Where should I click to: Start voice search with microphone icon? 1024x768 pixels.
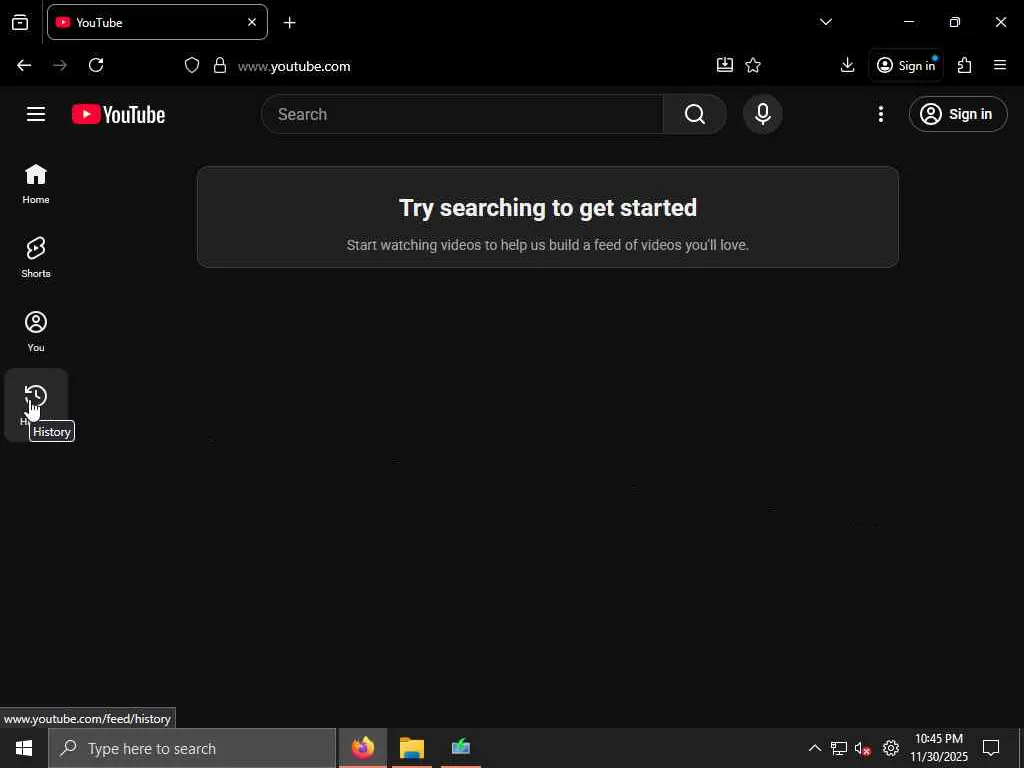pos(762,114)
